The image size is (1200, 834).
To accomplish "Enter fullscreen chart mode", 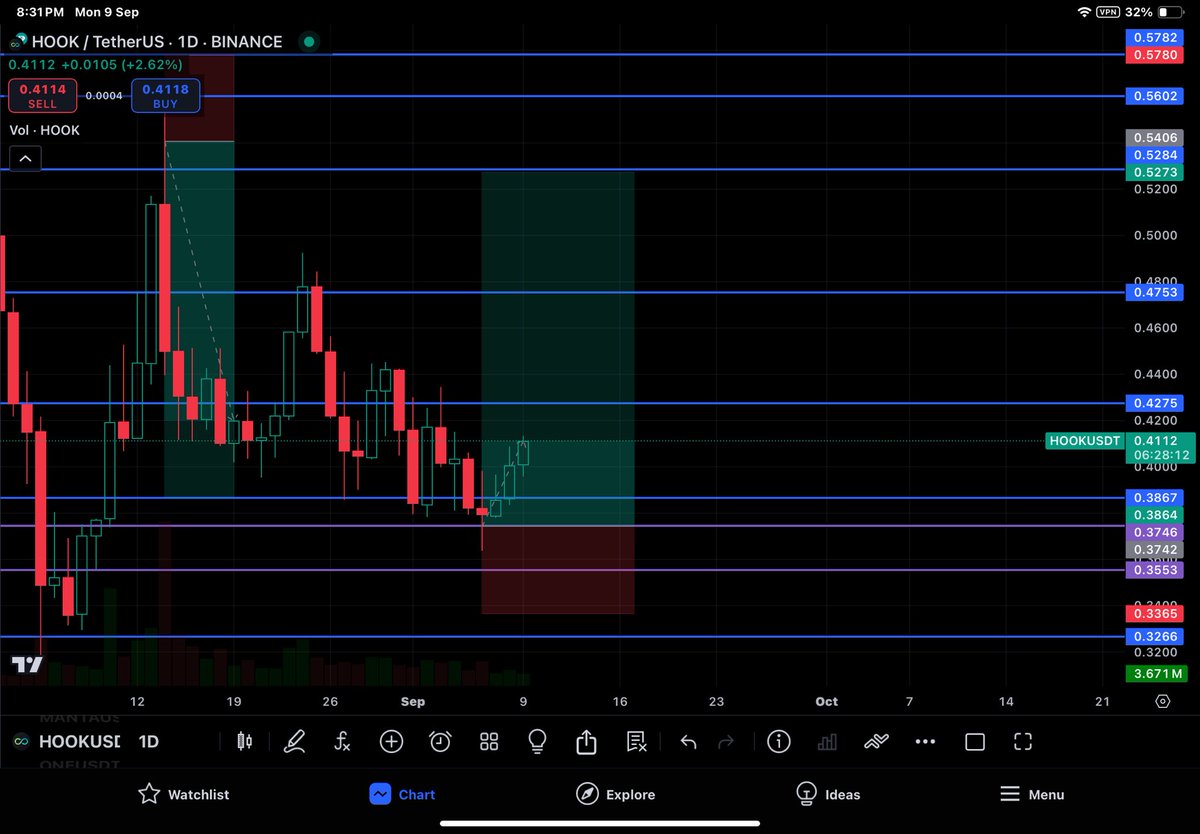I will (x=1023, y=741).
